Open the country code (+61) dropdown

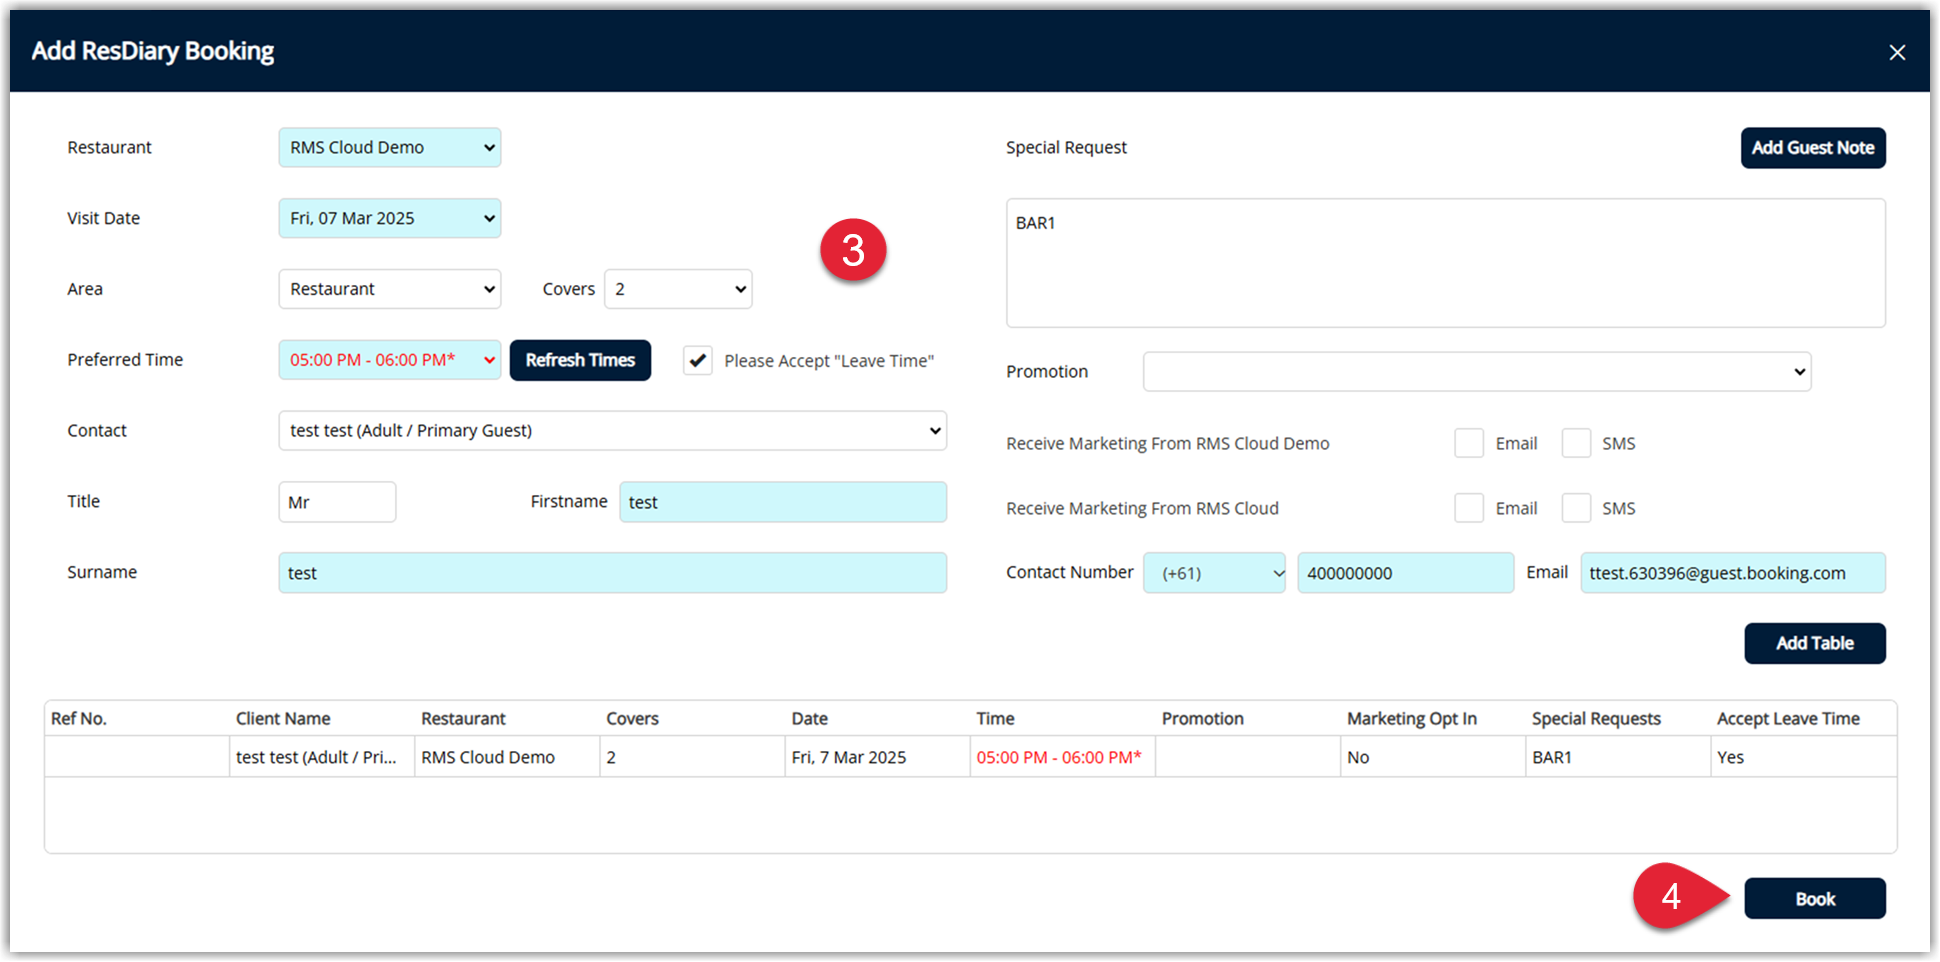click(1214, 573)
